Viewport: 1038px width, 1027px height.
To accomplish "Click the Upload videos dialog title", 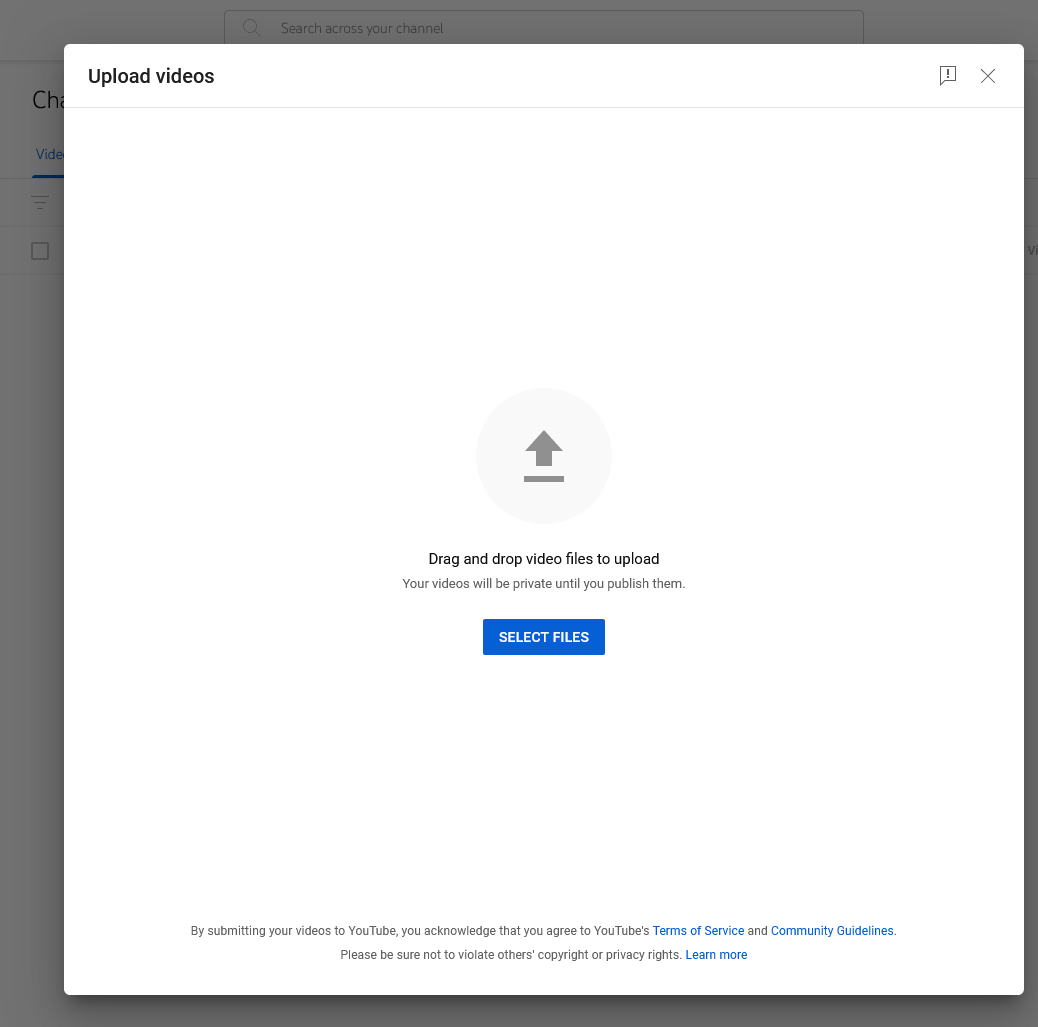I will tap(151, 76).
